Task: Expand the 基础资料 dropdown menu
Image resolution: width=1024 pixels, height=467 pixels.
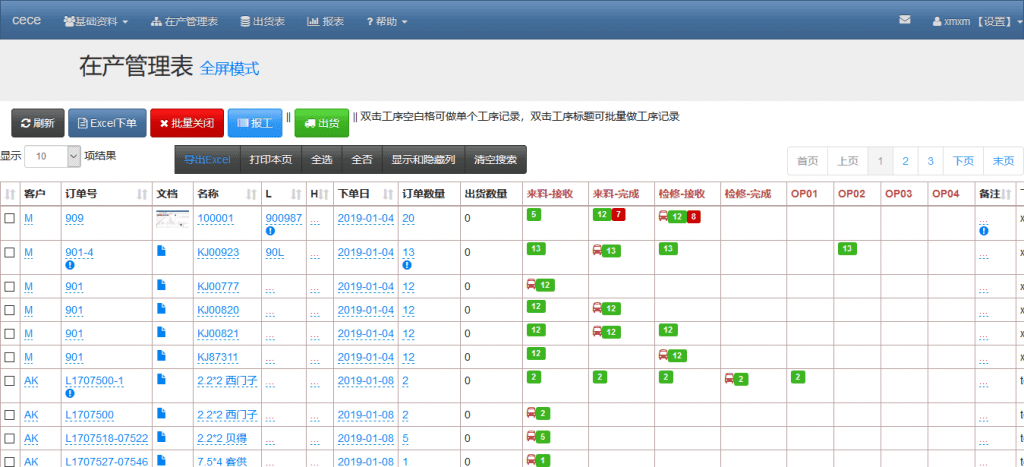Action: [x=96, y=21]
